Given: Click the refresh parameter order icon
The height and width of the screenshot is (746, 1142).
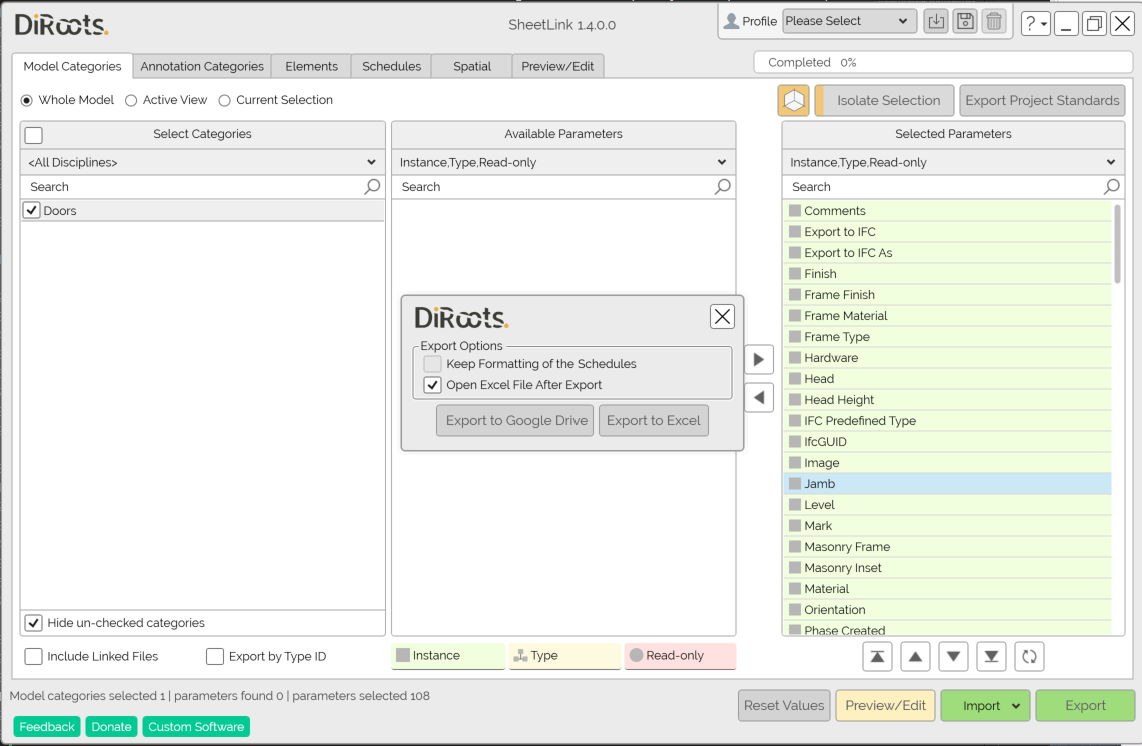Looking at the screenshot, I should pyautogui.click(x=1029, y=656).
